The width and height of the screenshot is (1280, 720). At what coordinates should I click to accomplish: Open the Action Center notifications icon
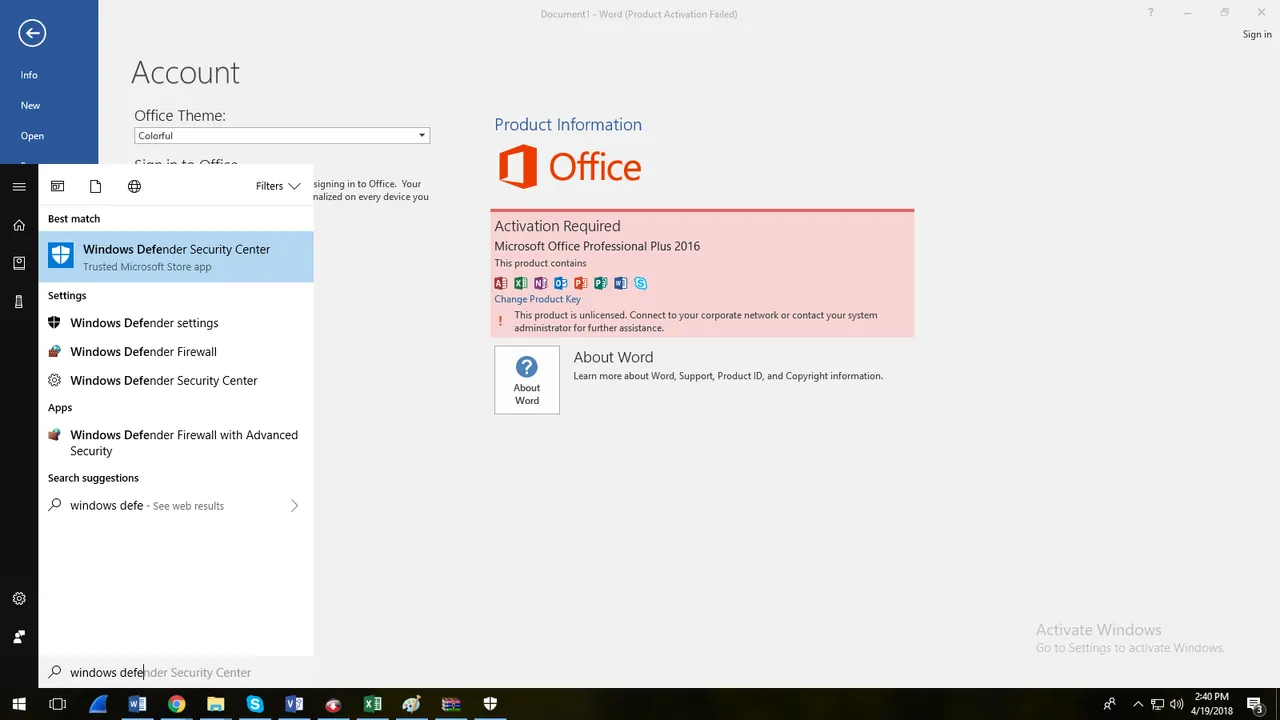(x=1255, y=704)
